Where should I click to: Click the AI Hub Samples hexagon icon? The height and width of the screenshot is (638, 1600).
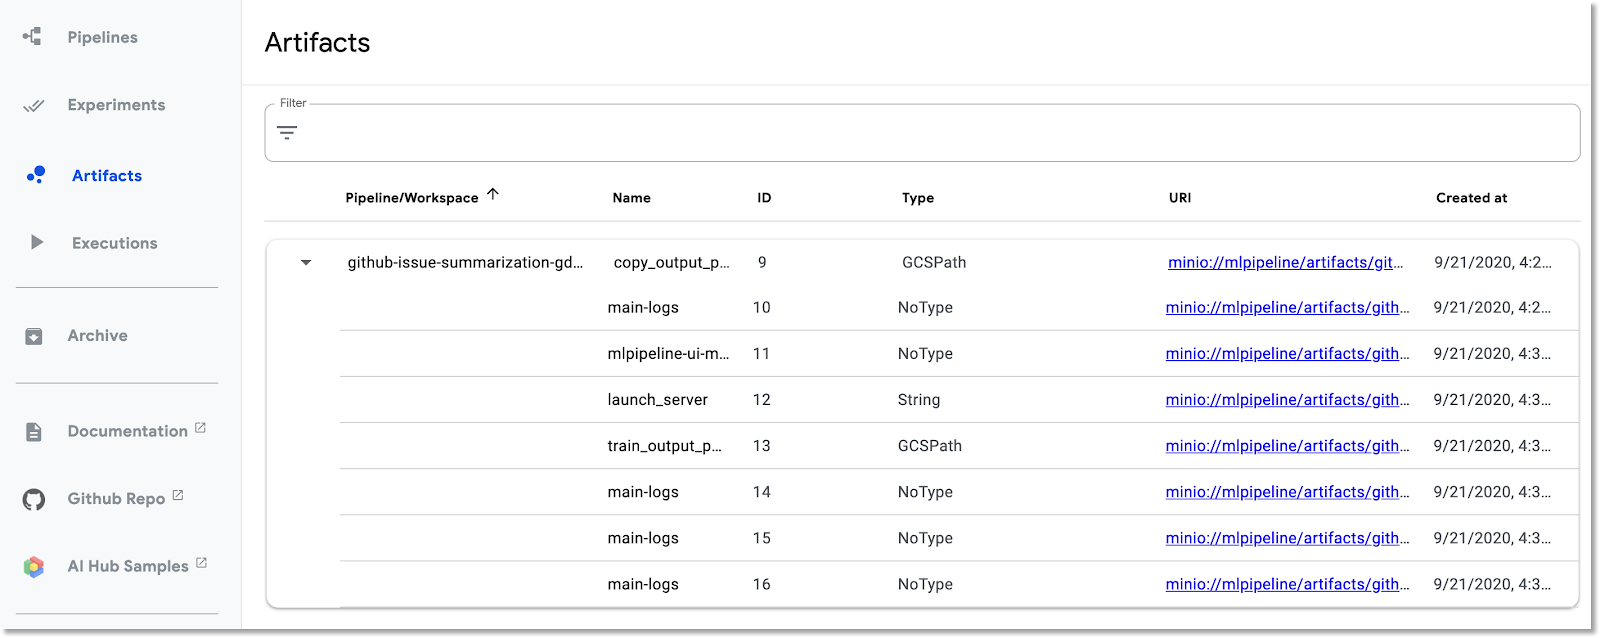click(x=34, y=567)
